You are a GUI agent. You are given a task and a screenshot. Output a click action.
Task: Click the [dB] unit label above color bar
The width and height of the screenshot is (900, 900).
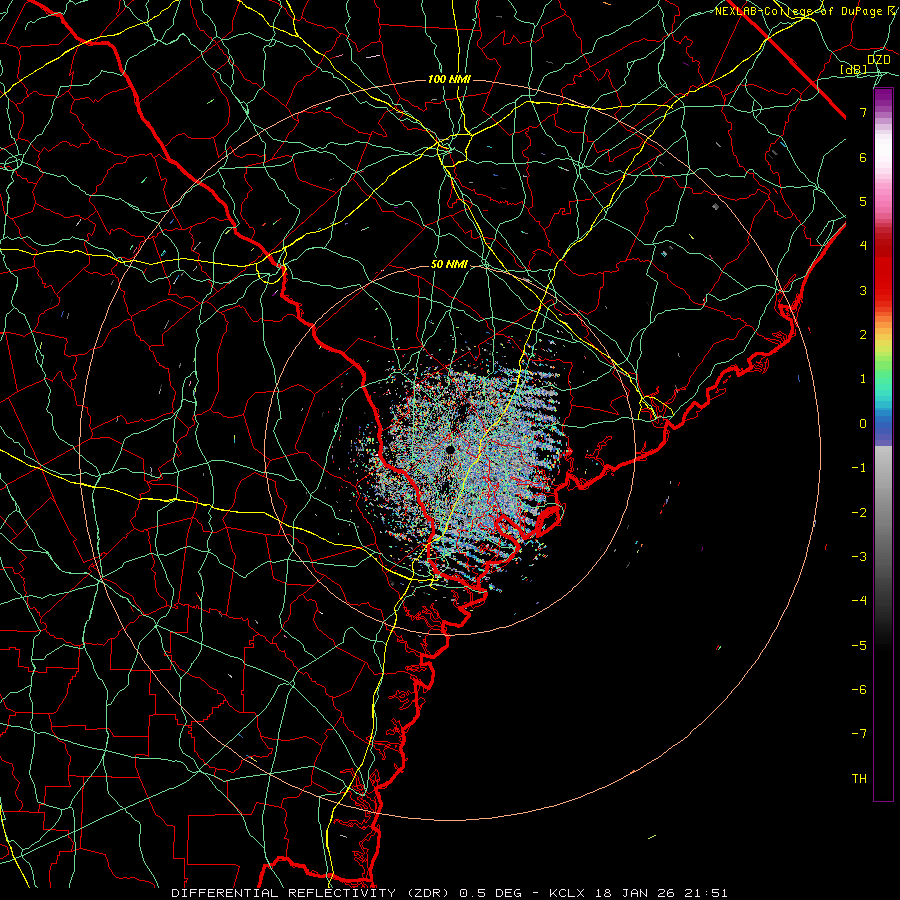pyautogui.click(x=854, y=70)
